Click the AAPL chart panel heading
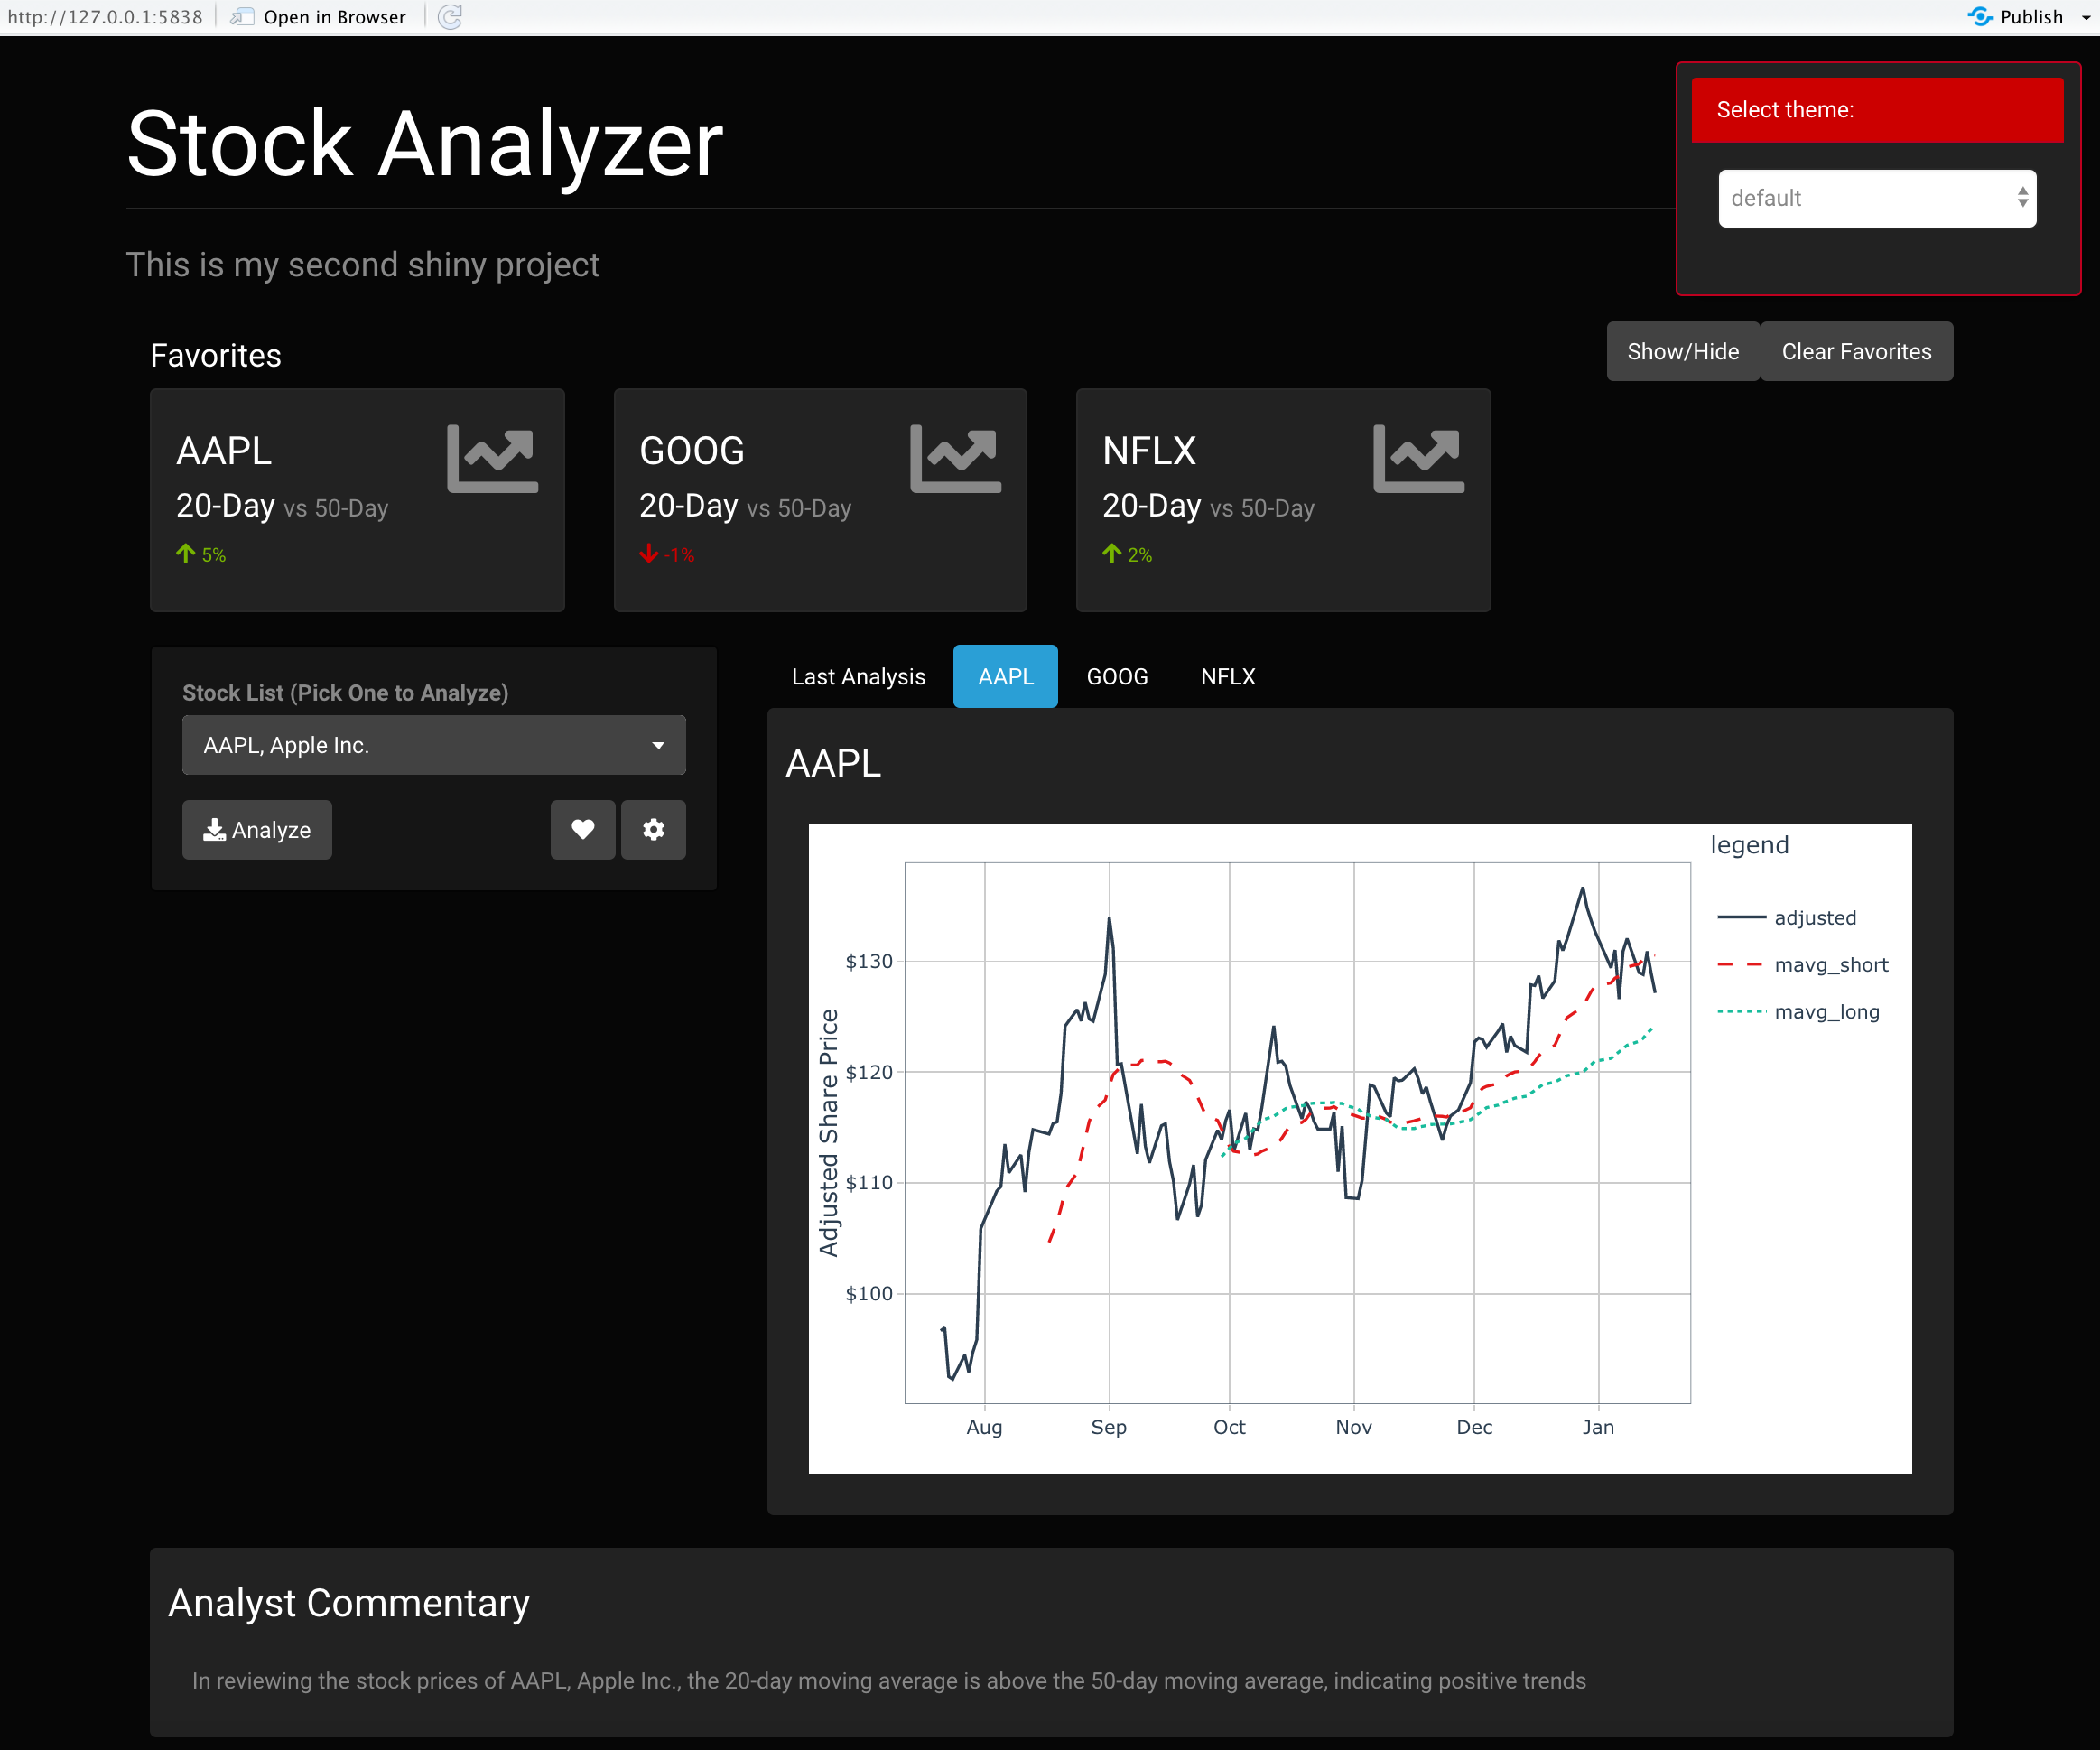 [833, 763]
